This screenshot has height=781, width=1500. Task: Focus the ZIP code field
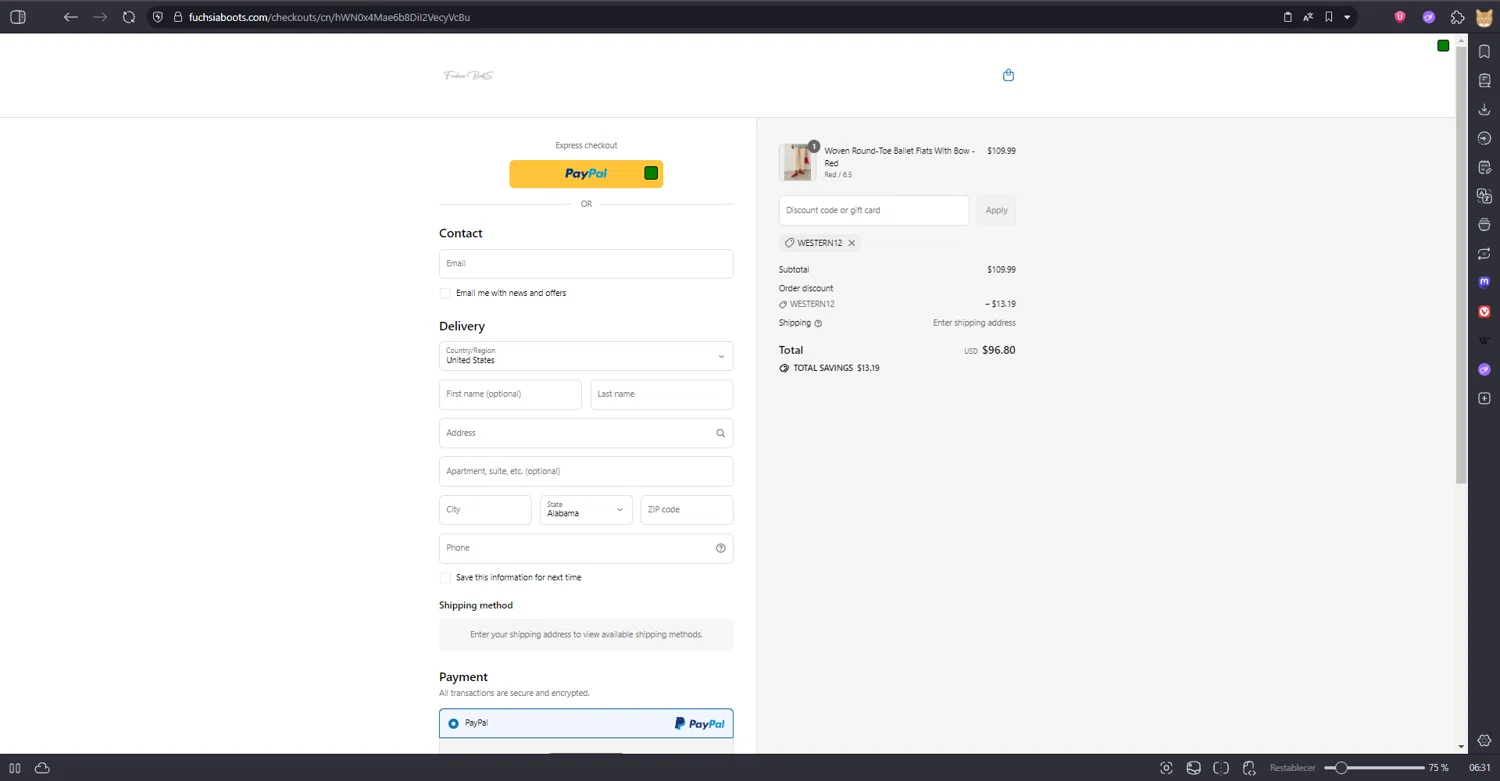coord(687,509)
